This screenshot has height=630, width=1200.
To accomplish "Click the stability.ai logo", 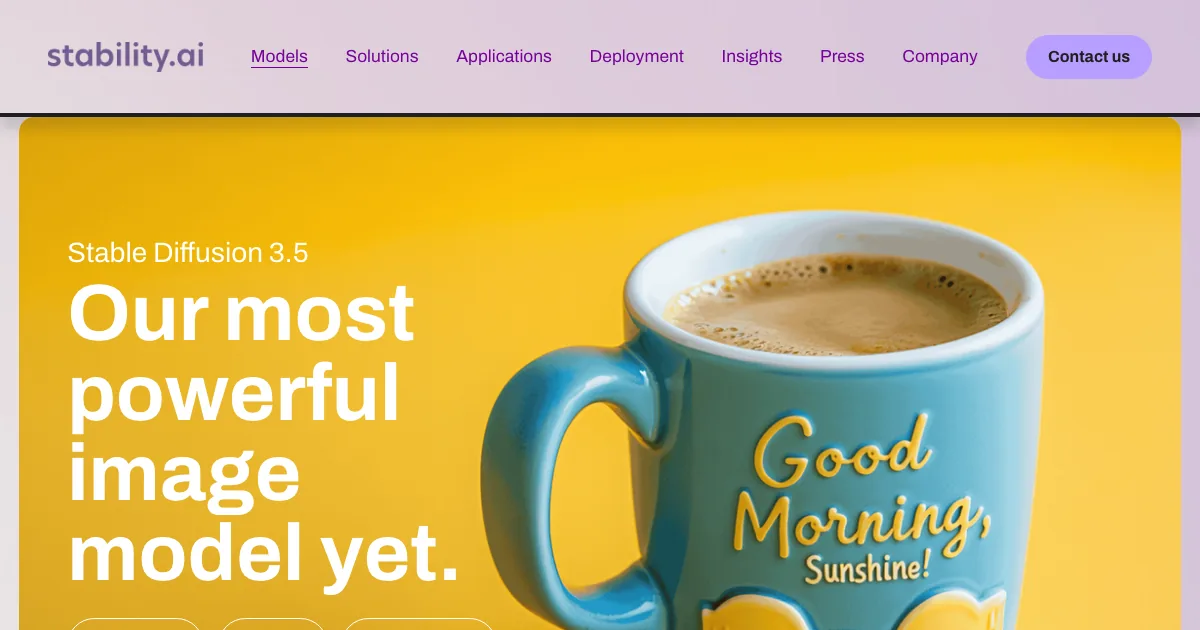I will (x=125, y=56).
